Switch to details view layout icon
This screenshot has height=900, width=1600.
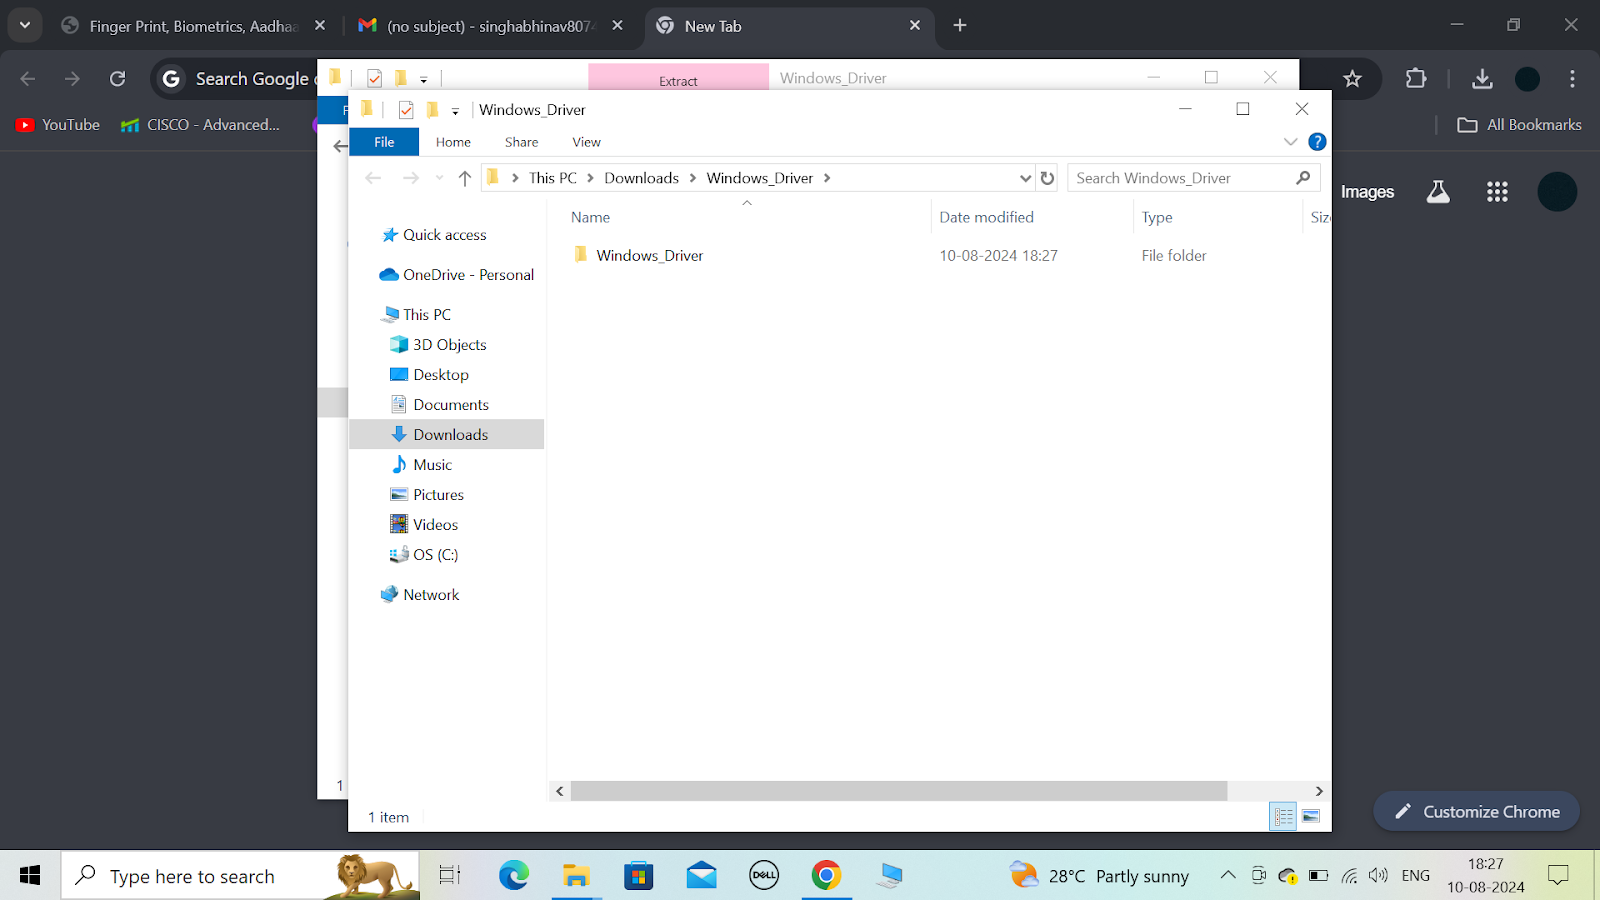pos(1283,817)
